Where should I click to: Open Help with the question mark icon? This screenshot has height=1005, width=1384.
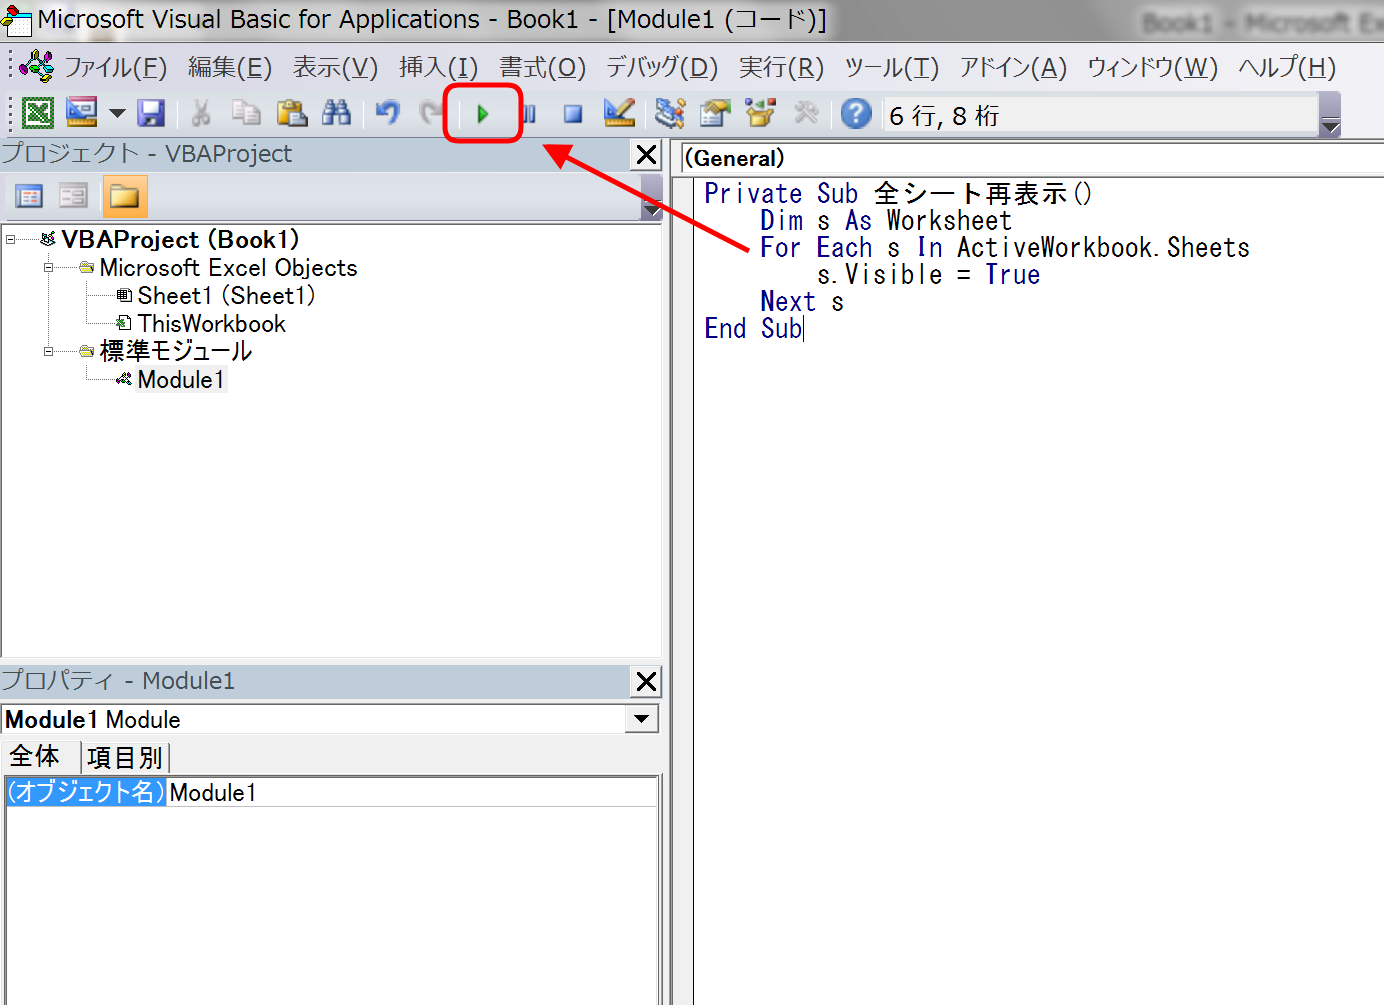point(855,114)
